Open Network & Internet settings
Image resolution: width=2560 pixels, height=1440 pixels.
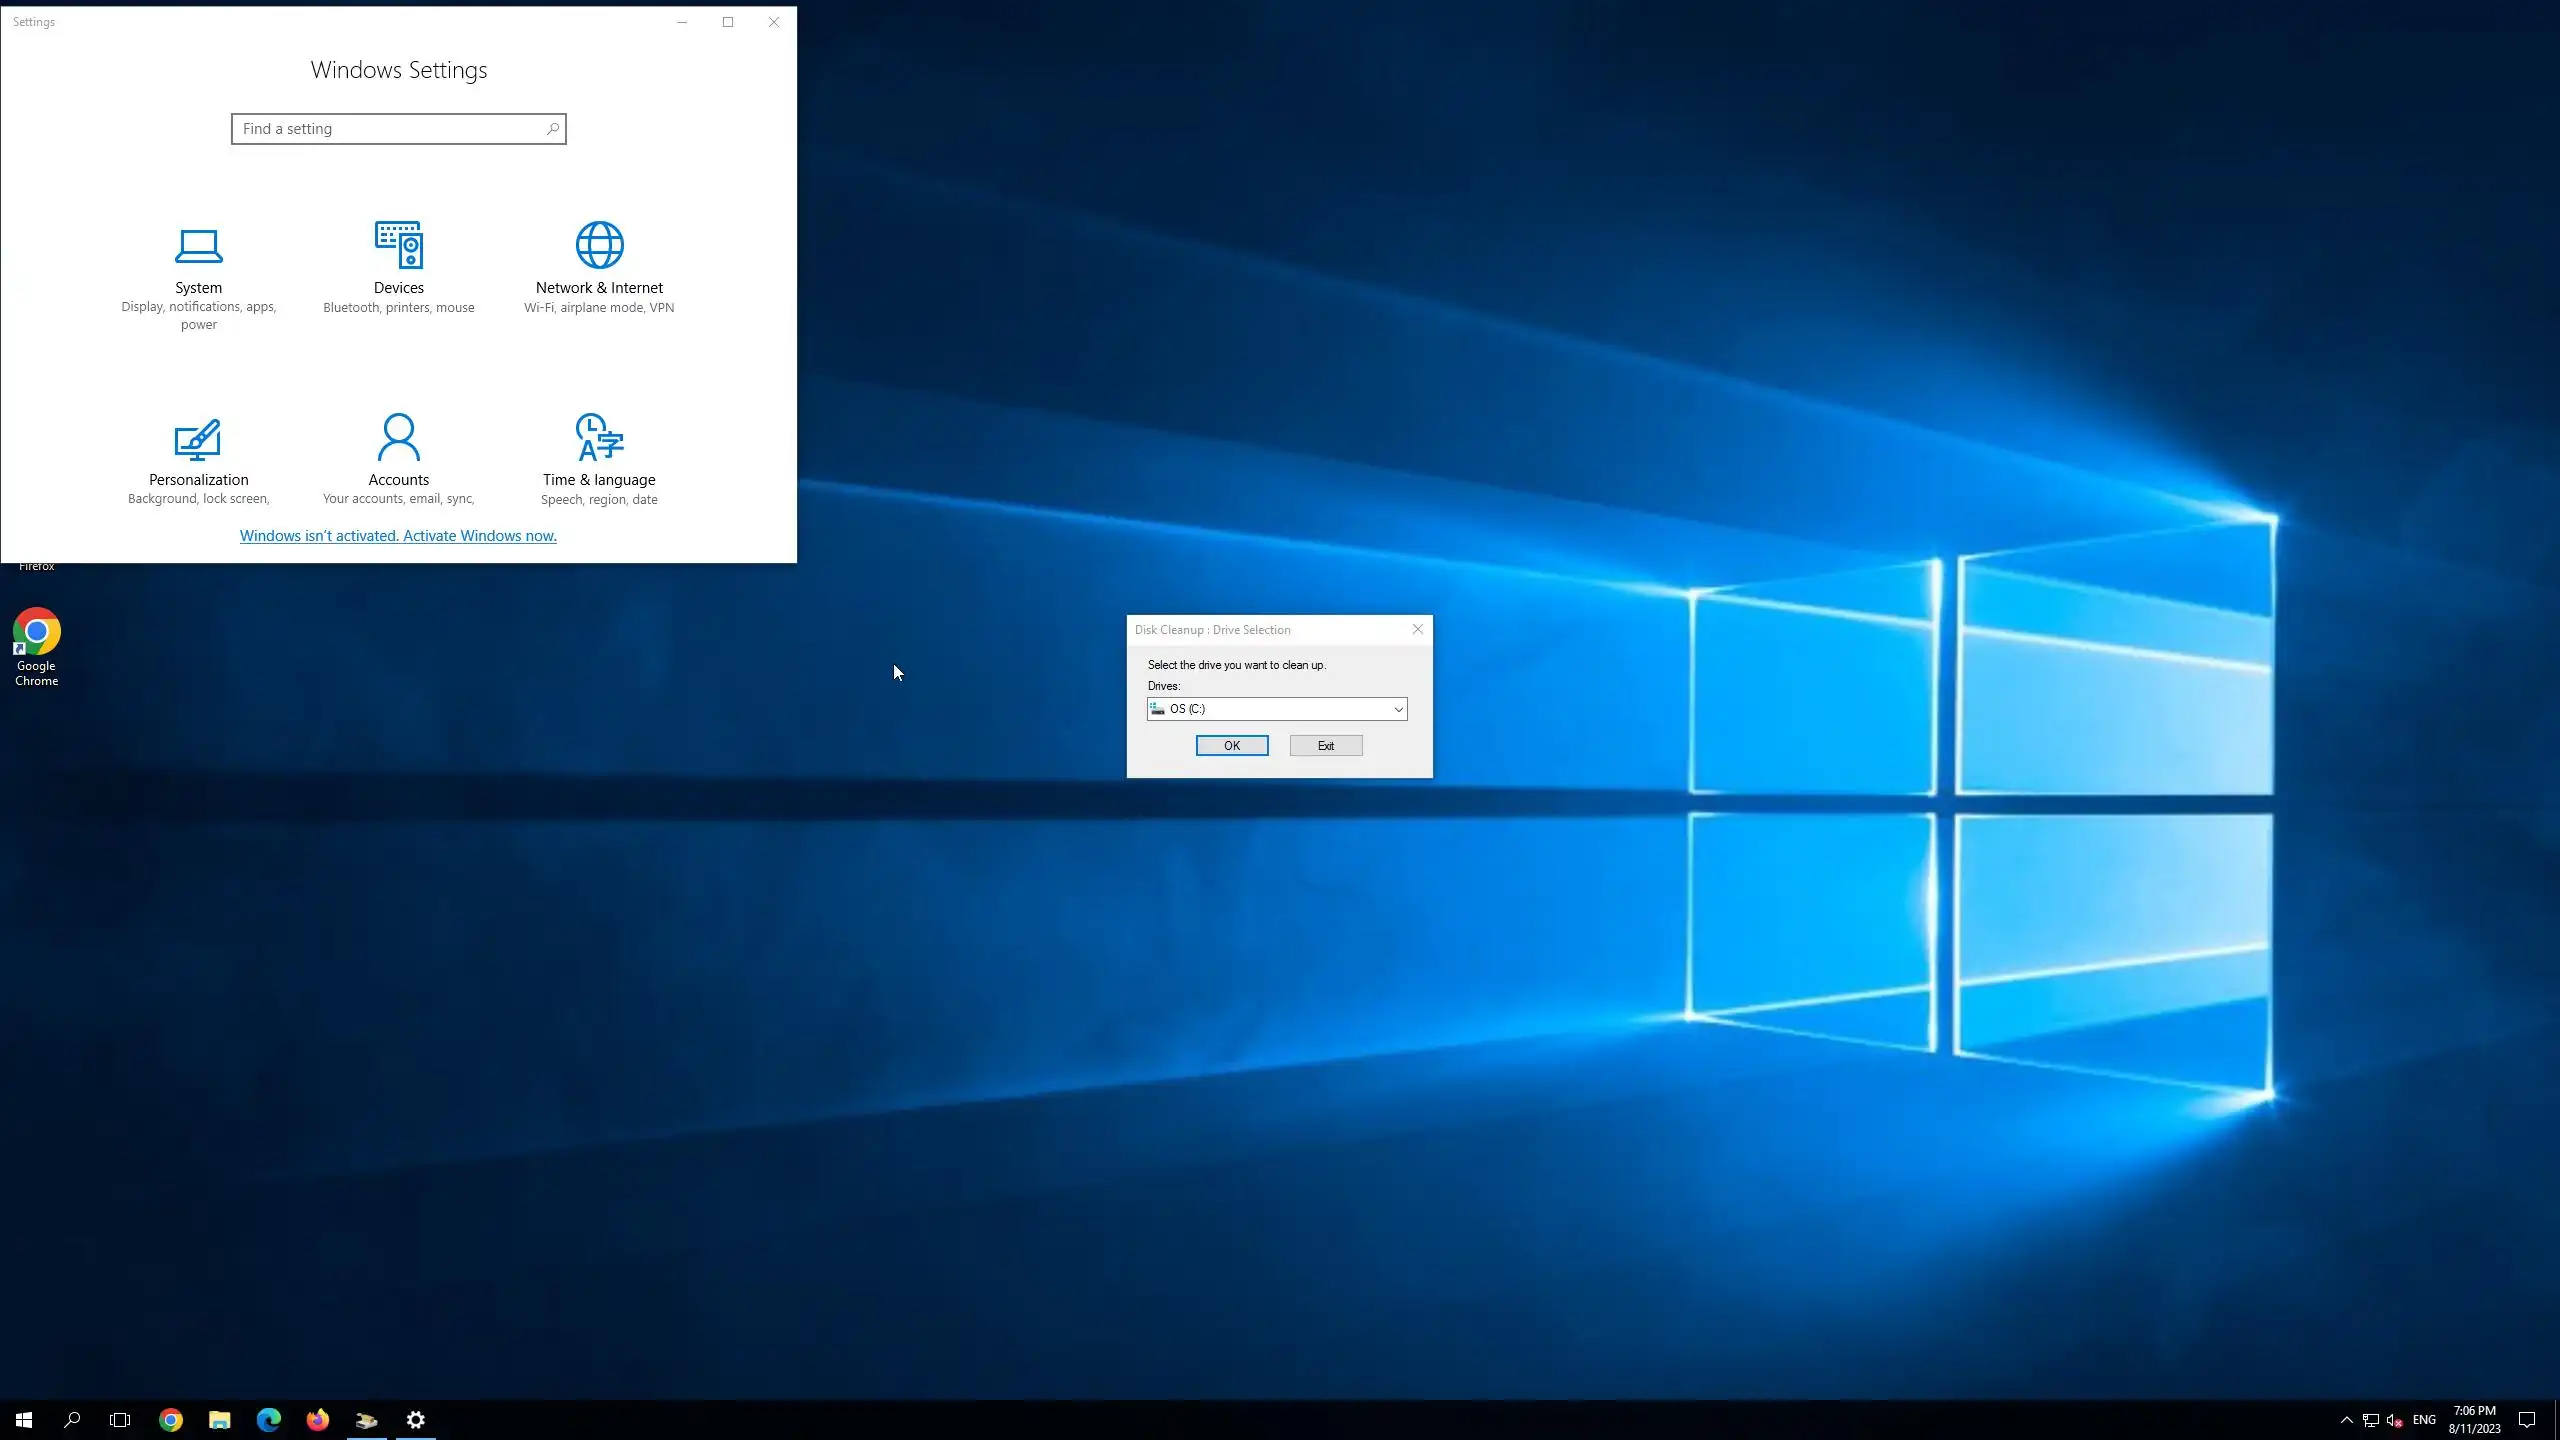(x=599, y=267)
